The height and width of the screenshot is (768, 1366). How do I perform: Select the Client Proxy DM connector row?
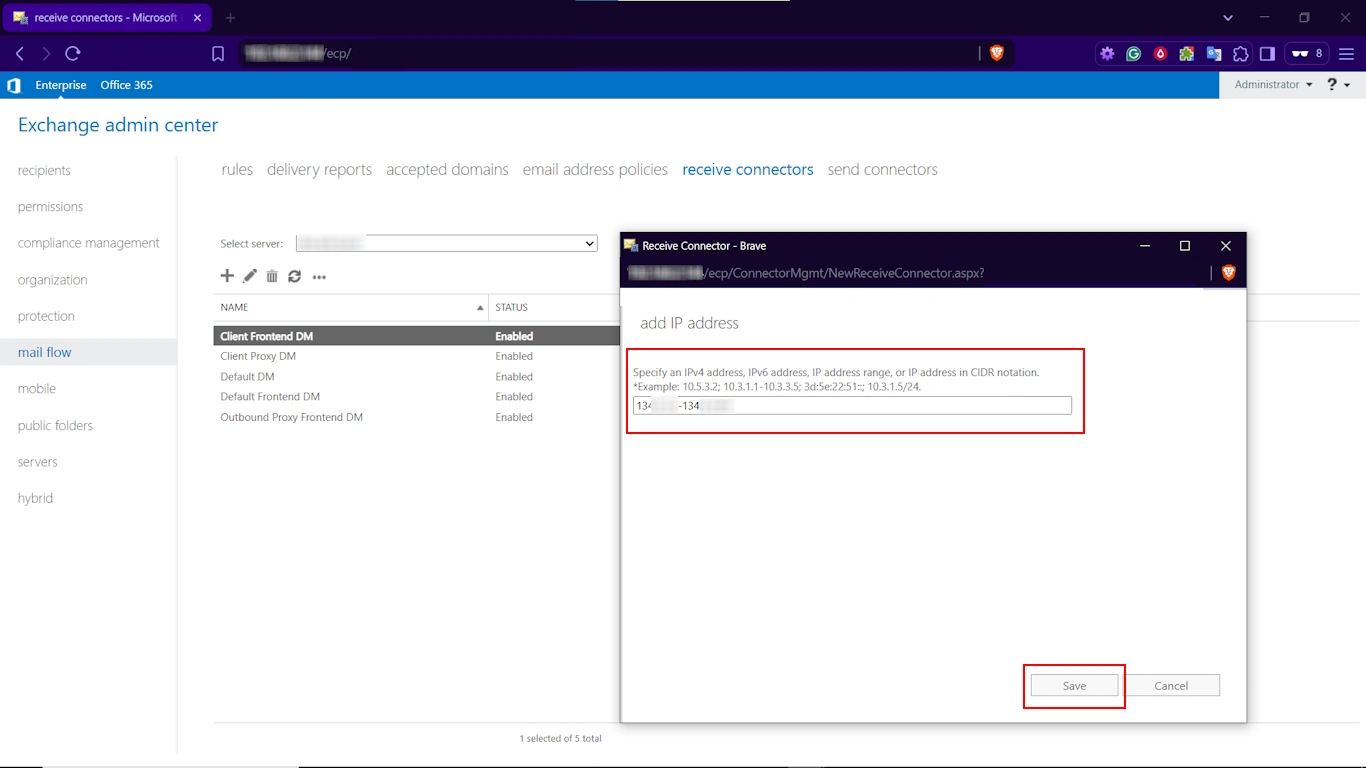click(417, 356)
